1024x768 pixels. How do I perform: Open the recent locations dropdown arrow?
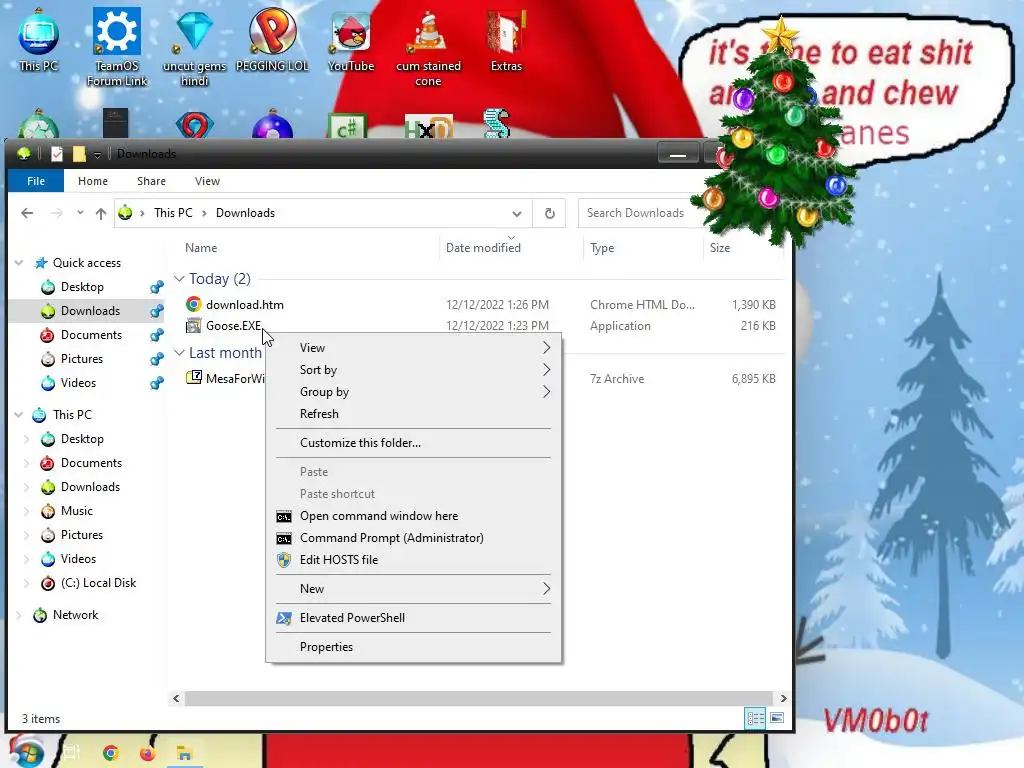click(x=80, y=213)
